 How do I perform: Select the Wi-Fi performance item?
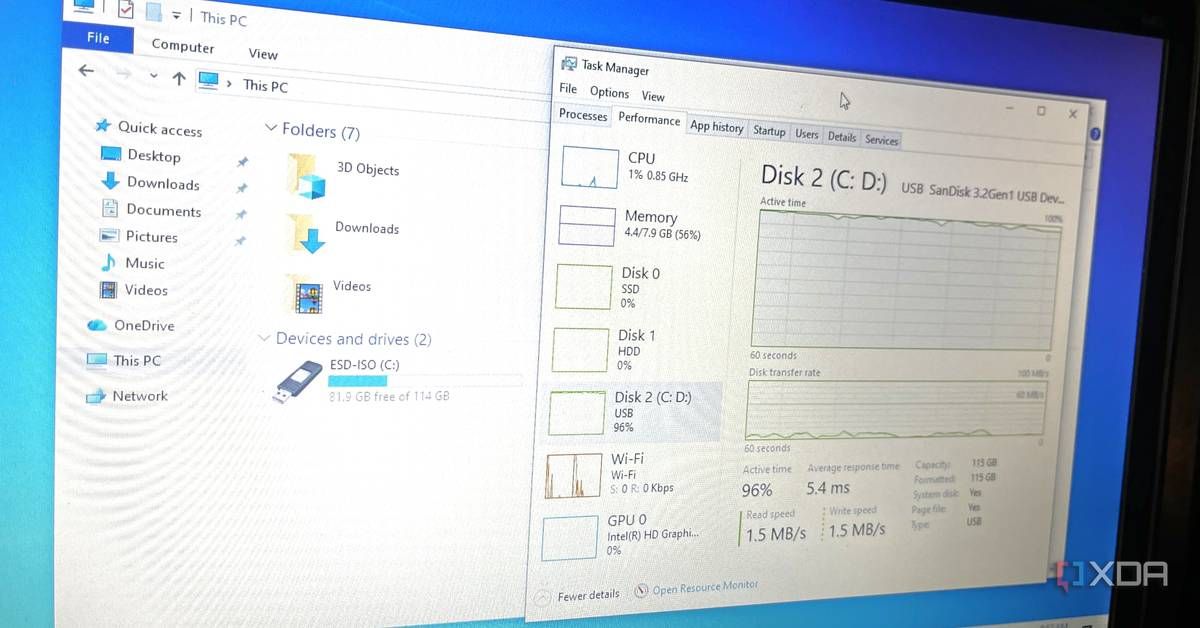pyautogui.click(x=628, y=474)
